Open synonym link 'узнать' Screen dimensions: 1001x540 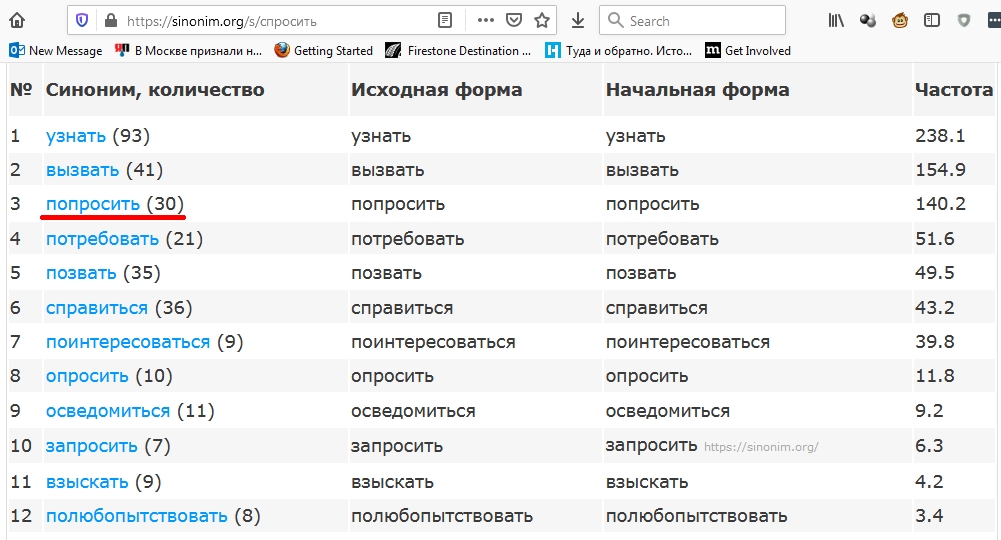pyautogui.click(x=75, y=136)
